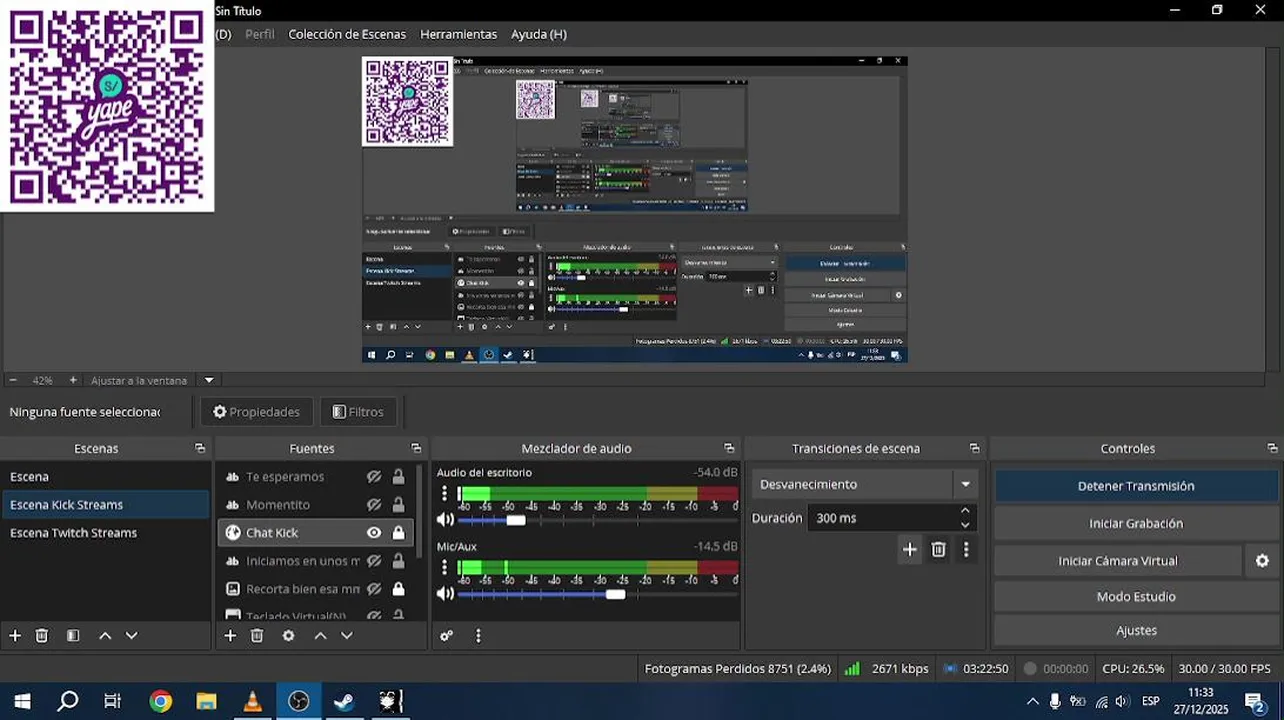Undock the Mezclador de audio panel
The image size is (1284, 720).
pos(729,449)
